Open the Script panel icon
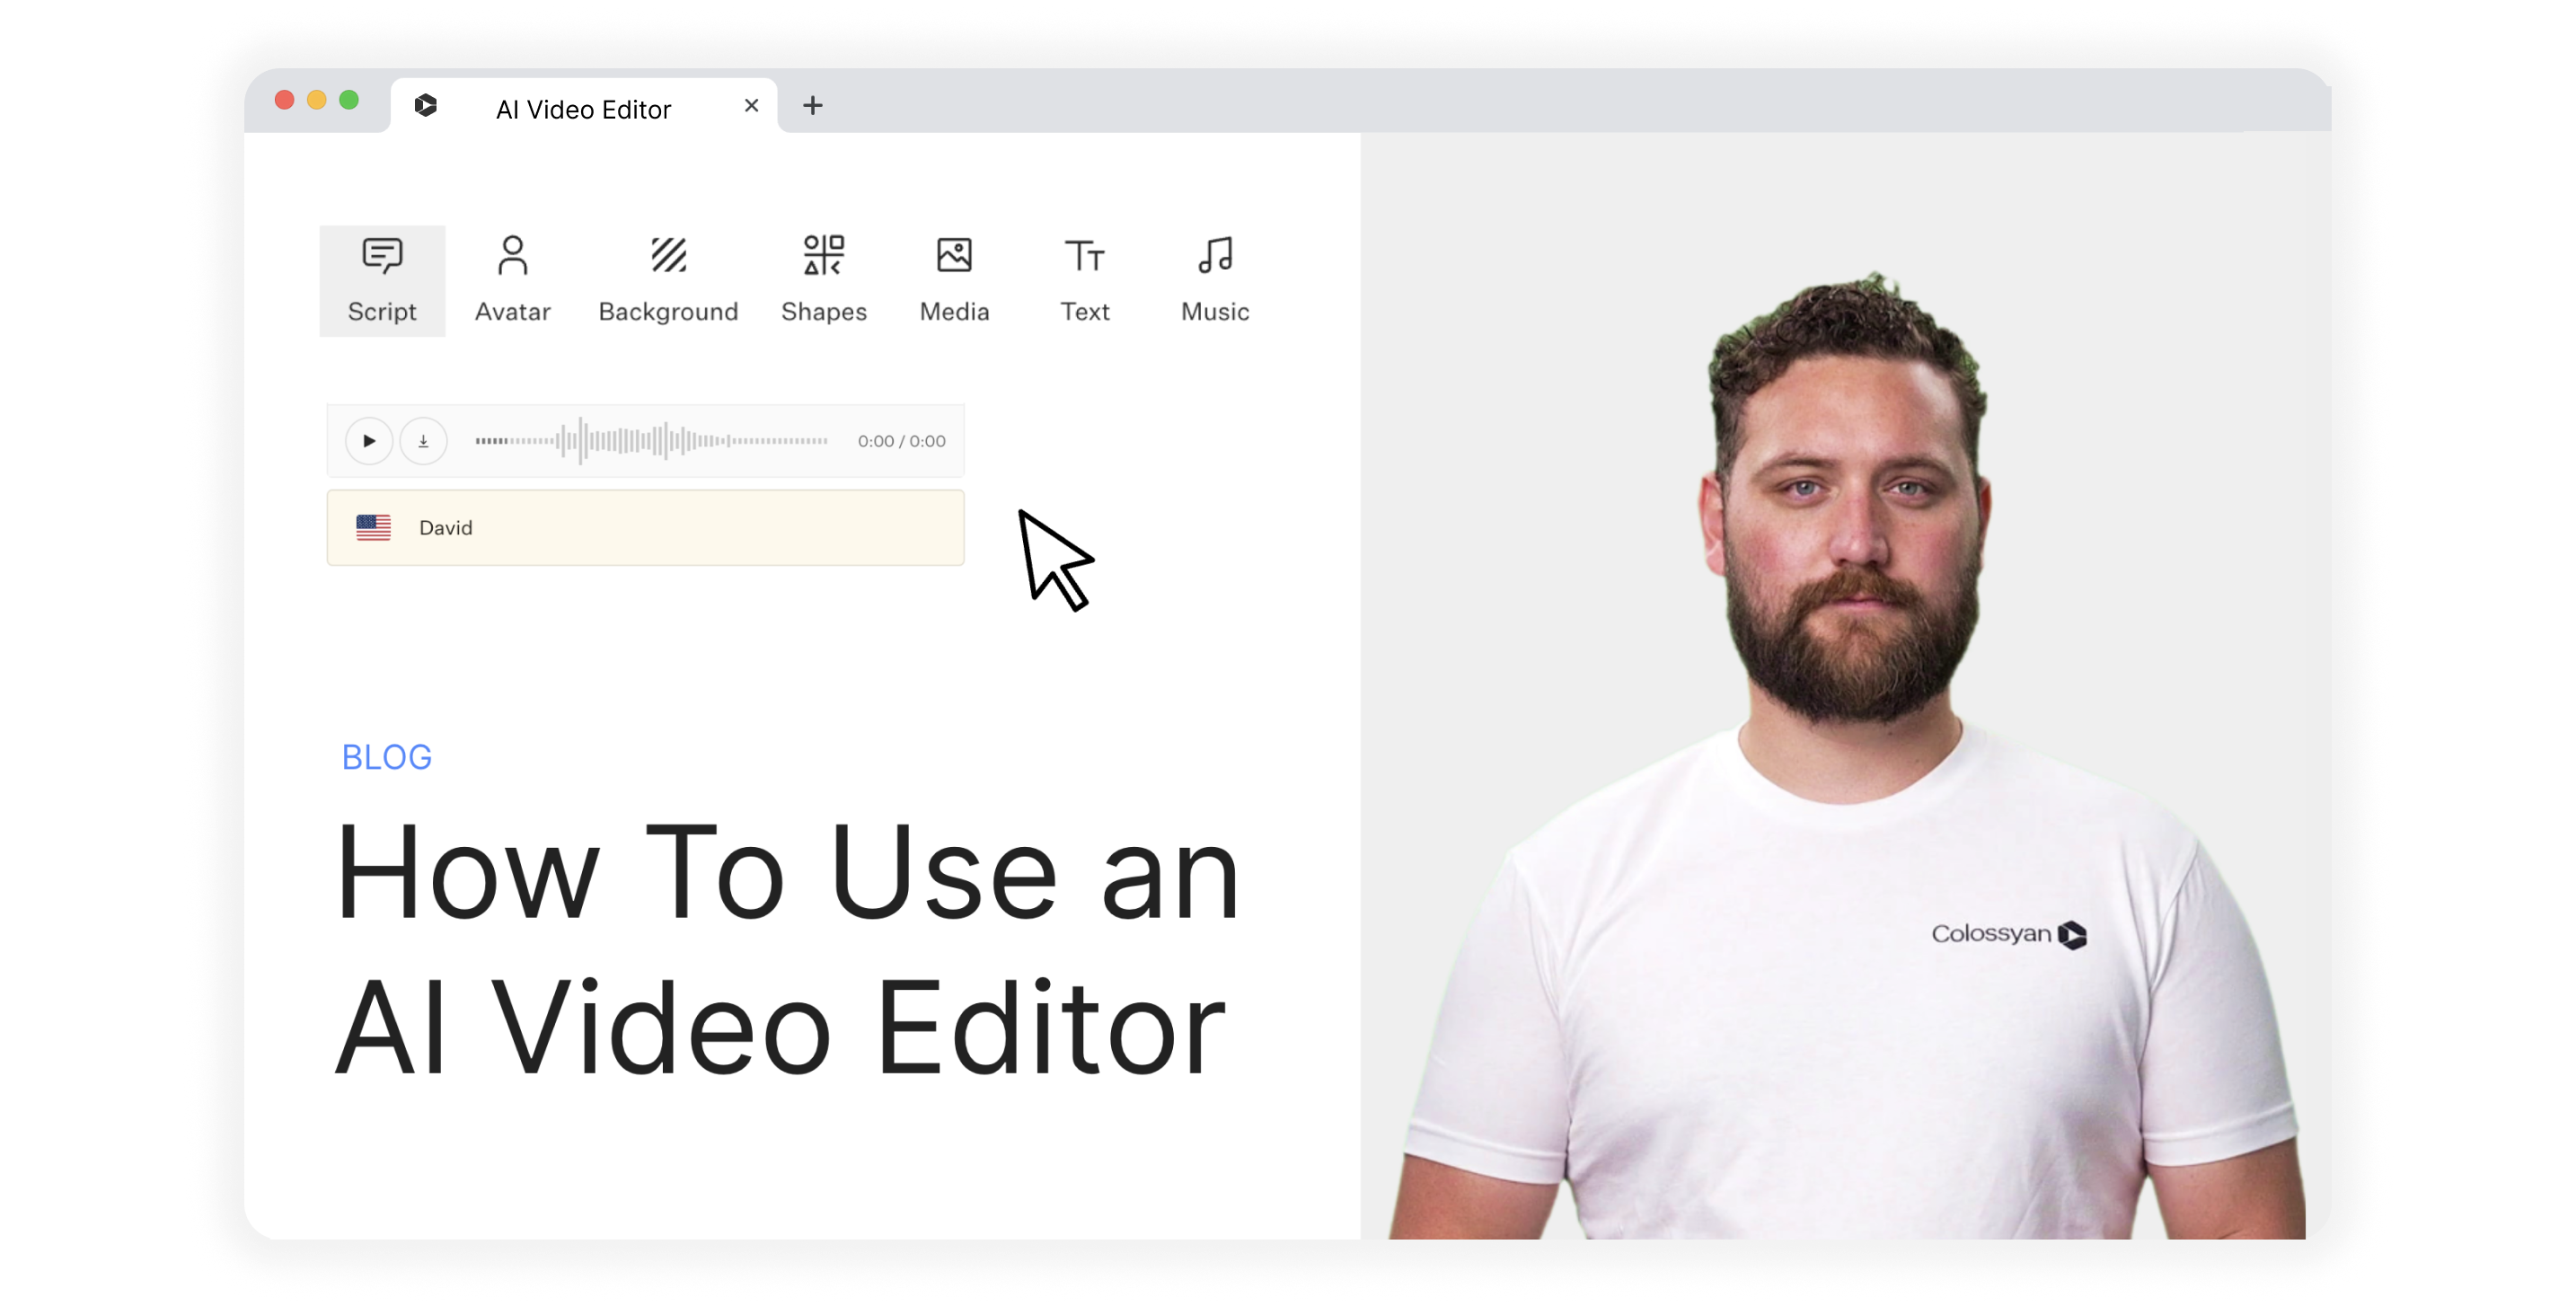2576x1306 pixels. pyautogui.click(x=382, y=257)
